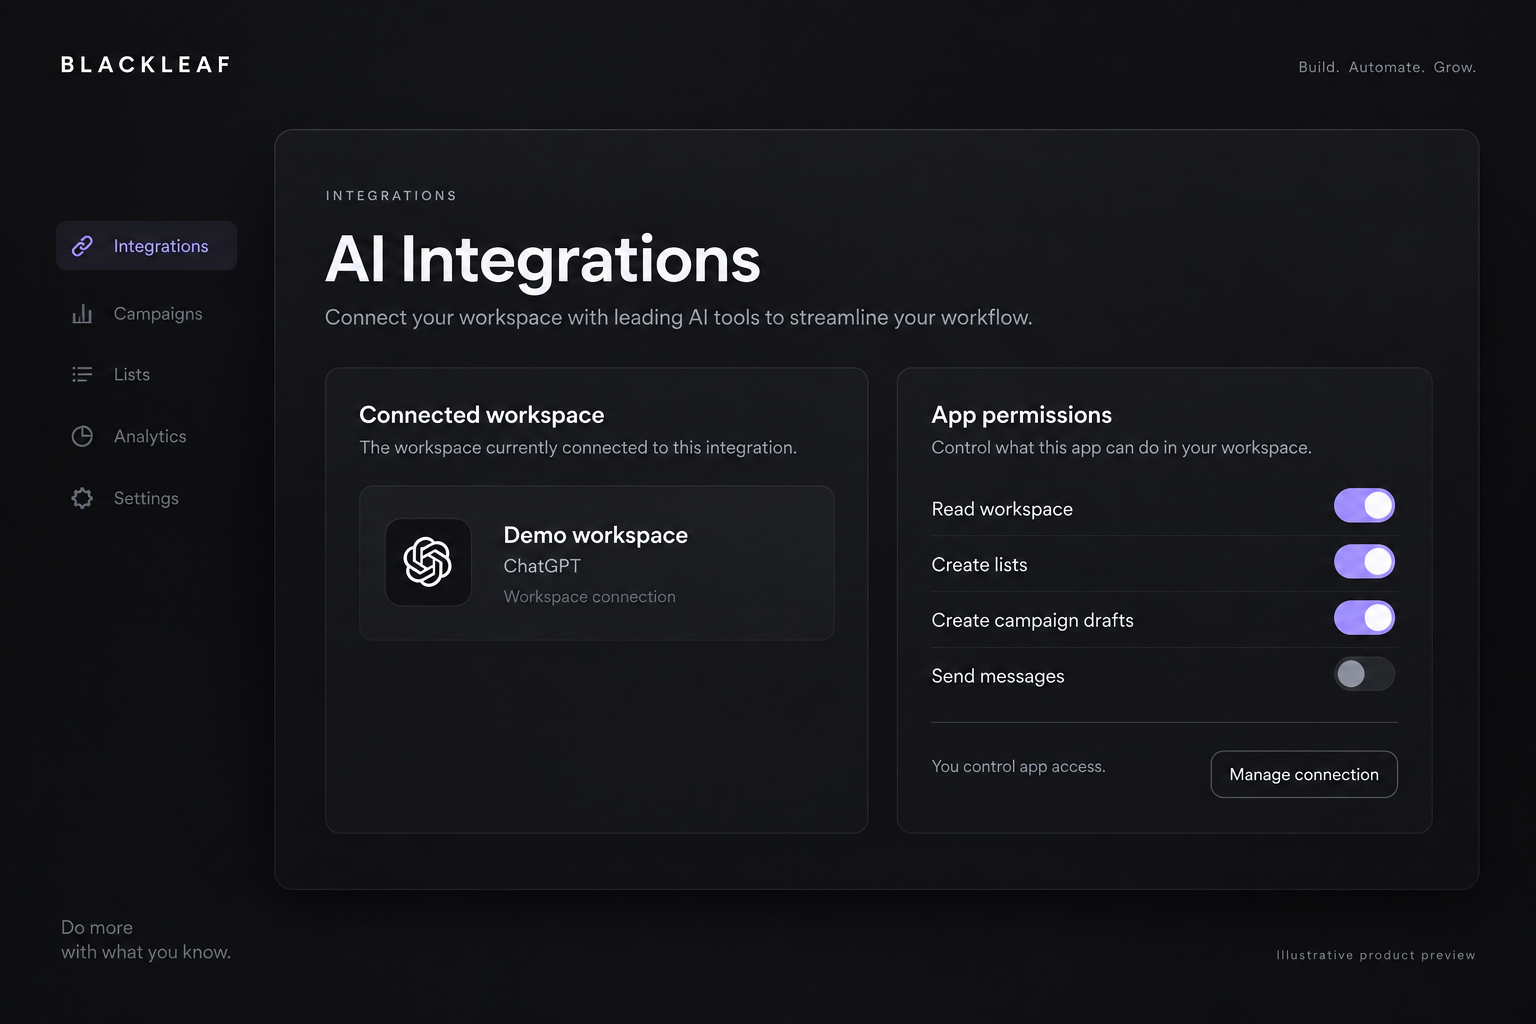
Task: Click 'Do more with what you know.' text
Action: tap(146, 940)
